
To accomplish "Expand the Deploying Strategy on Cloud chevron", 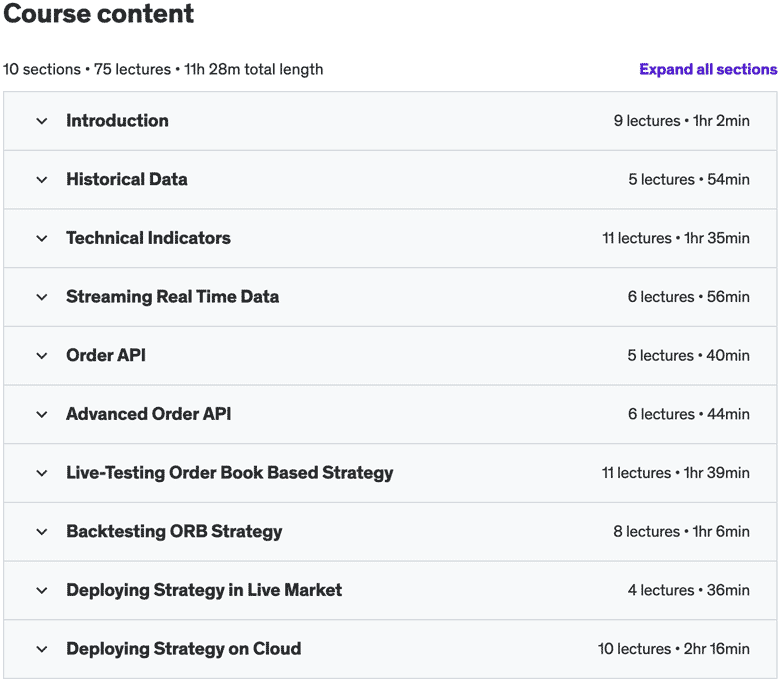I will coord(42,649).
